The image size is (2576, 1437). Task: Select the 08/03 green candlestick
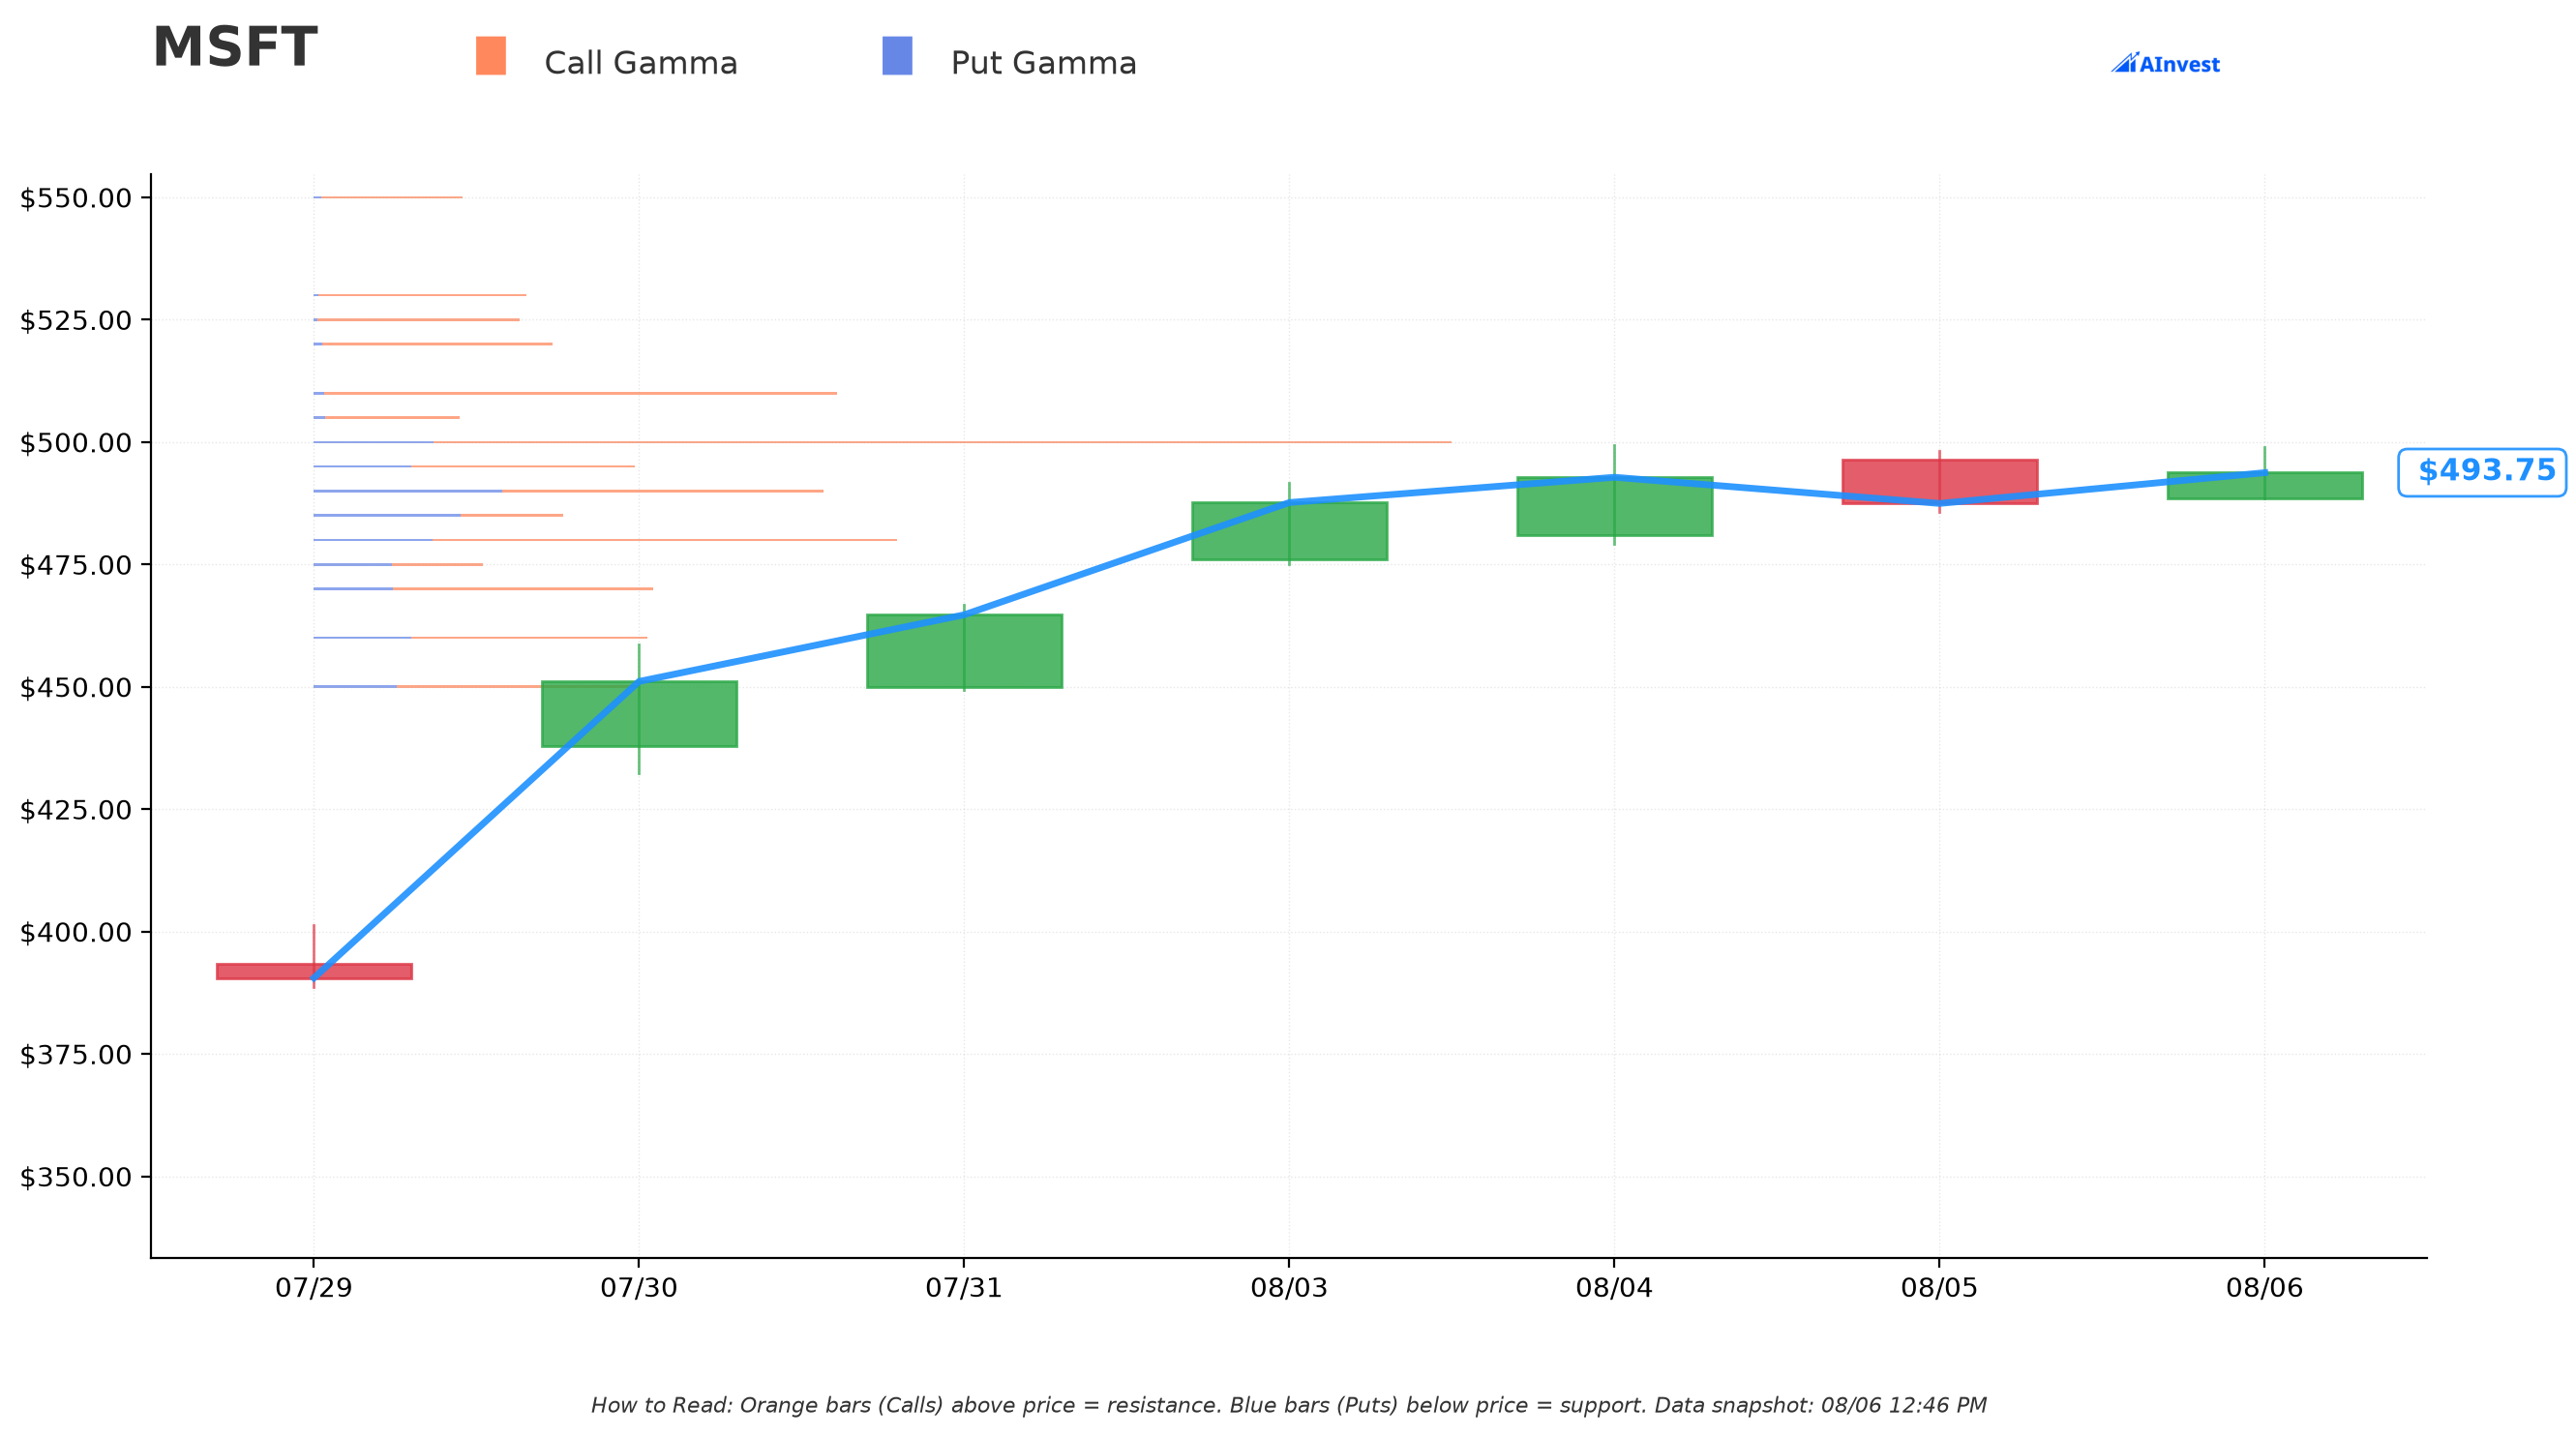click(1289, 531)
